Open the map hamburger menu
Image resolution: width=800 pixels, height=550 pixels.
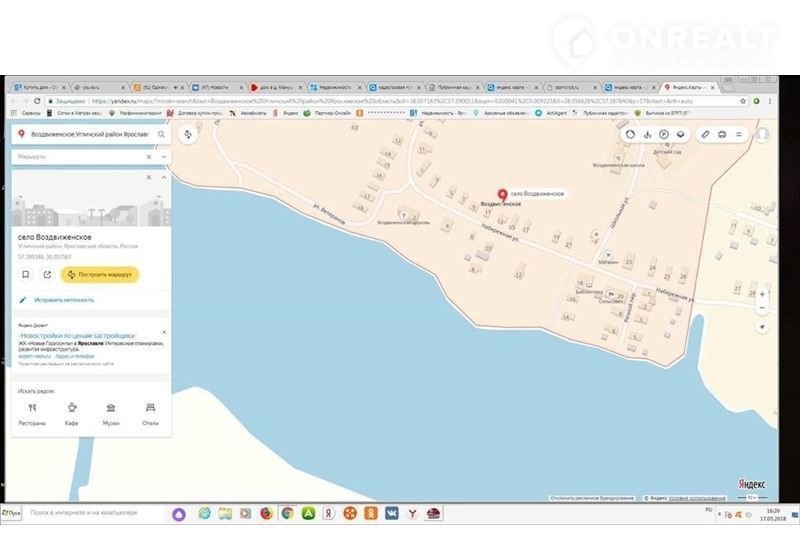737,134
